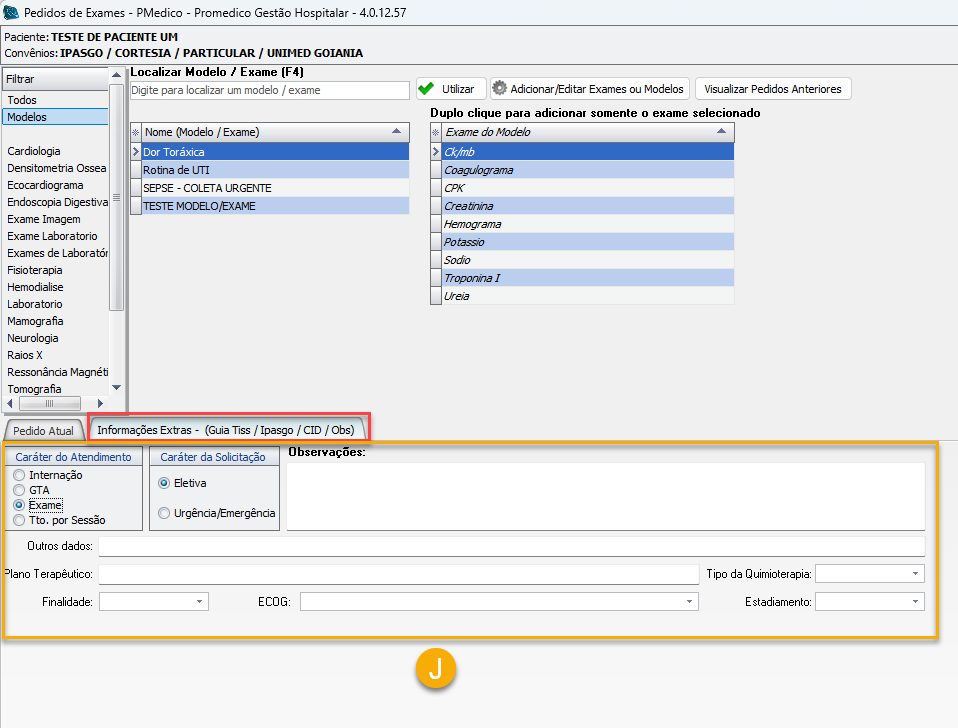Click the Promedico app icon in the title bar
958x728 pixels.
coord(11,12)
